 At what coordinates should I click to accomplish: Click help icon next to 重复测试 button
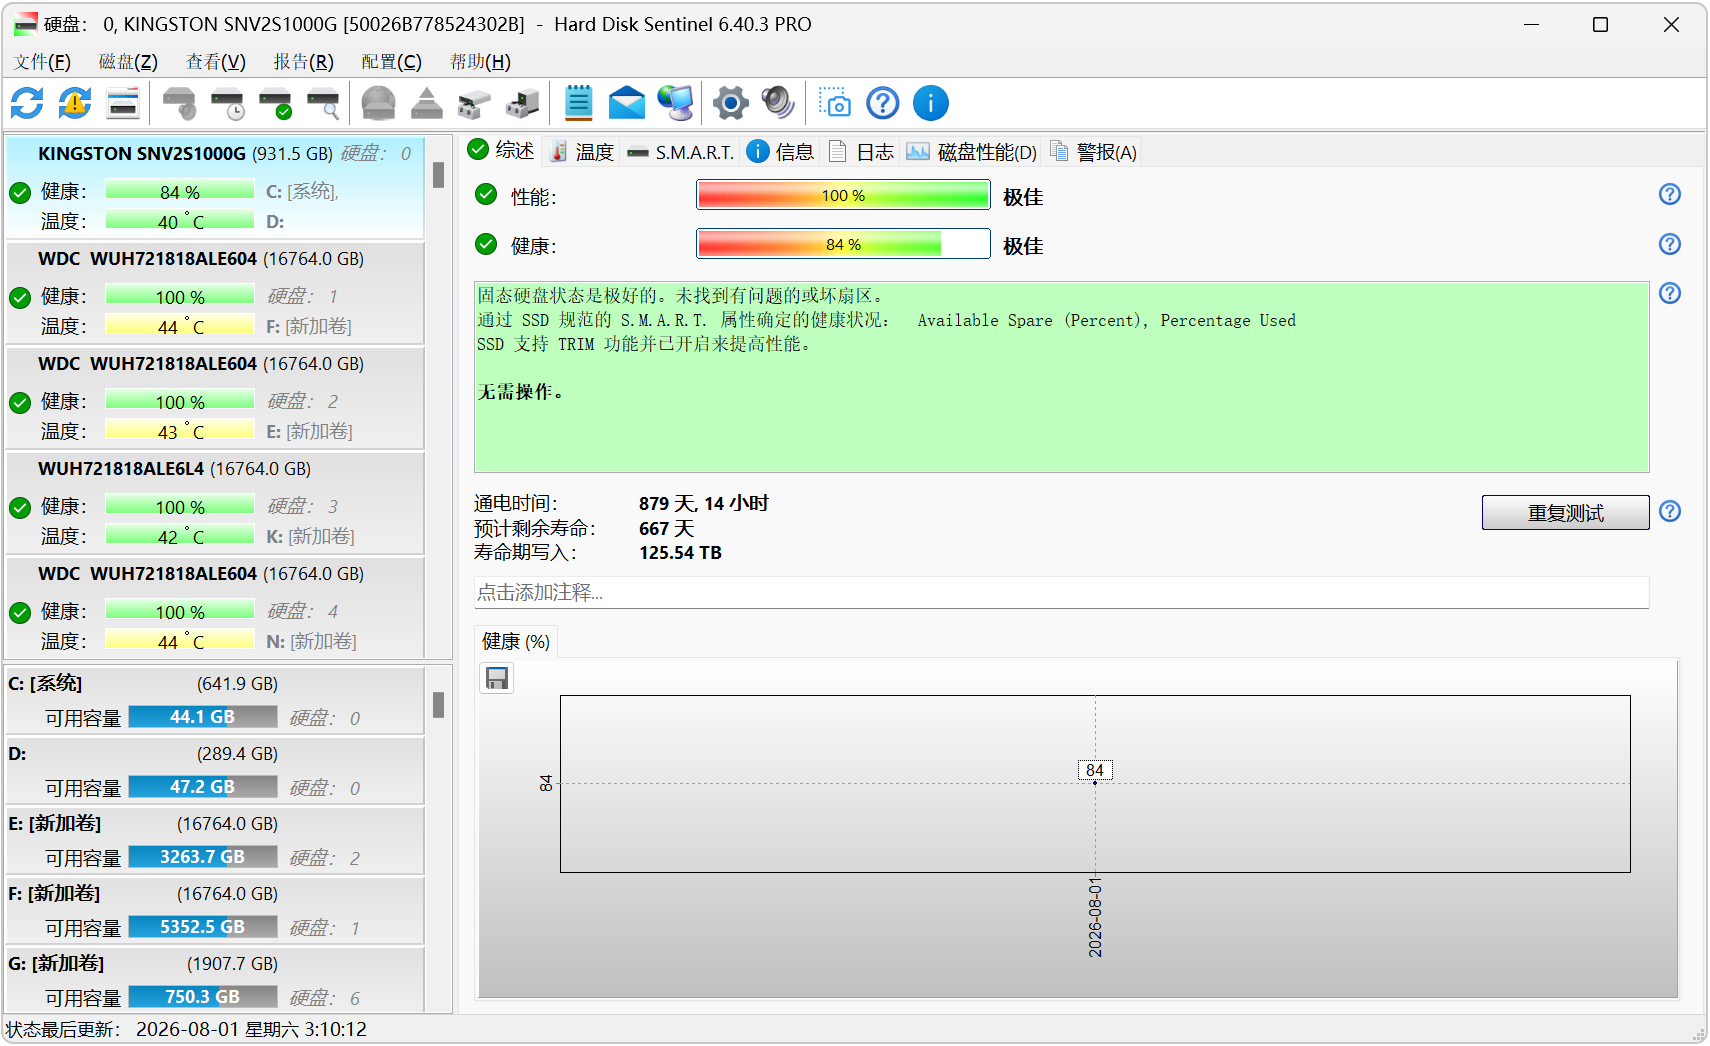point(1670,511)
